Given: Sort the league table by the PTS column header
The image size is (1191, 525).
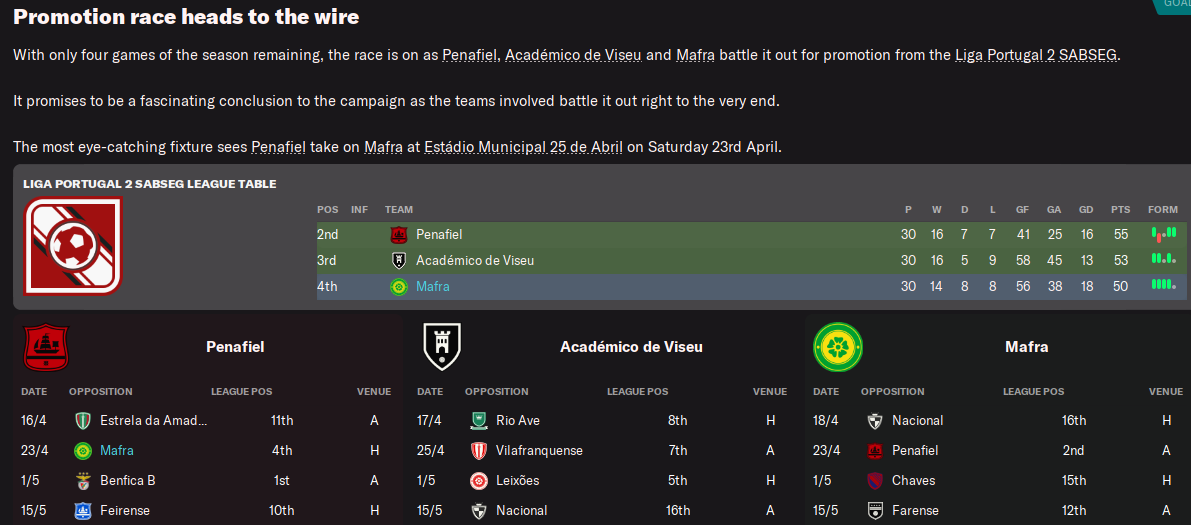Looking at the screenshot, I should tap(1120, 210).
